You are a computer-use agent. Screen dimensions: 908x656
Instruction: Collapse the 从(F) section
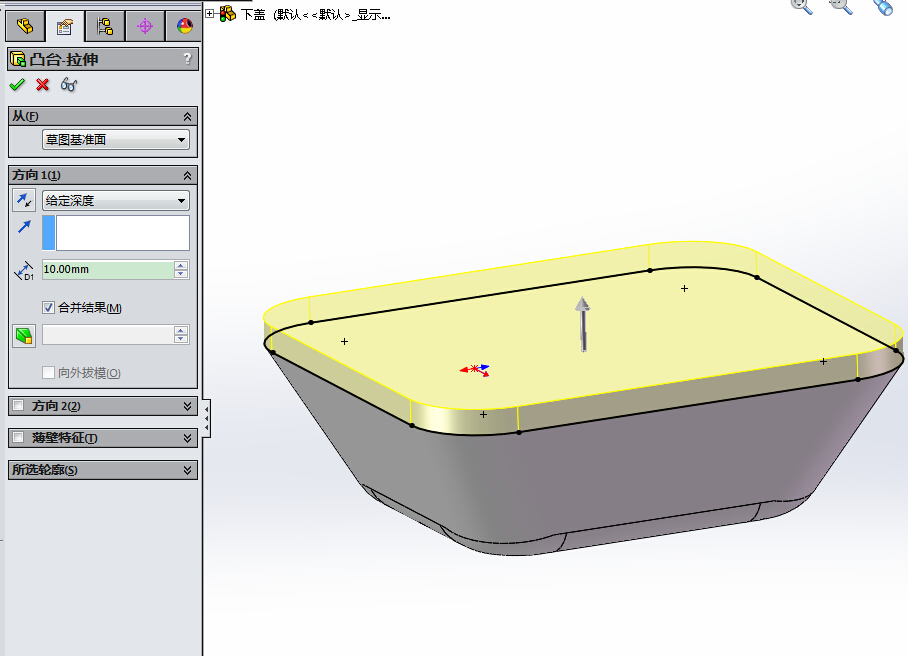pos(187,116)
